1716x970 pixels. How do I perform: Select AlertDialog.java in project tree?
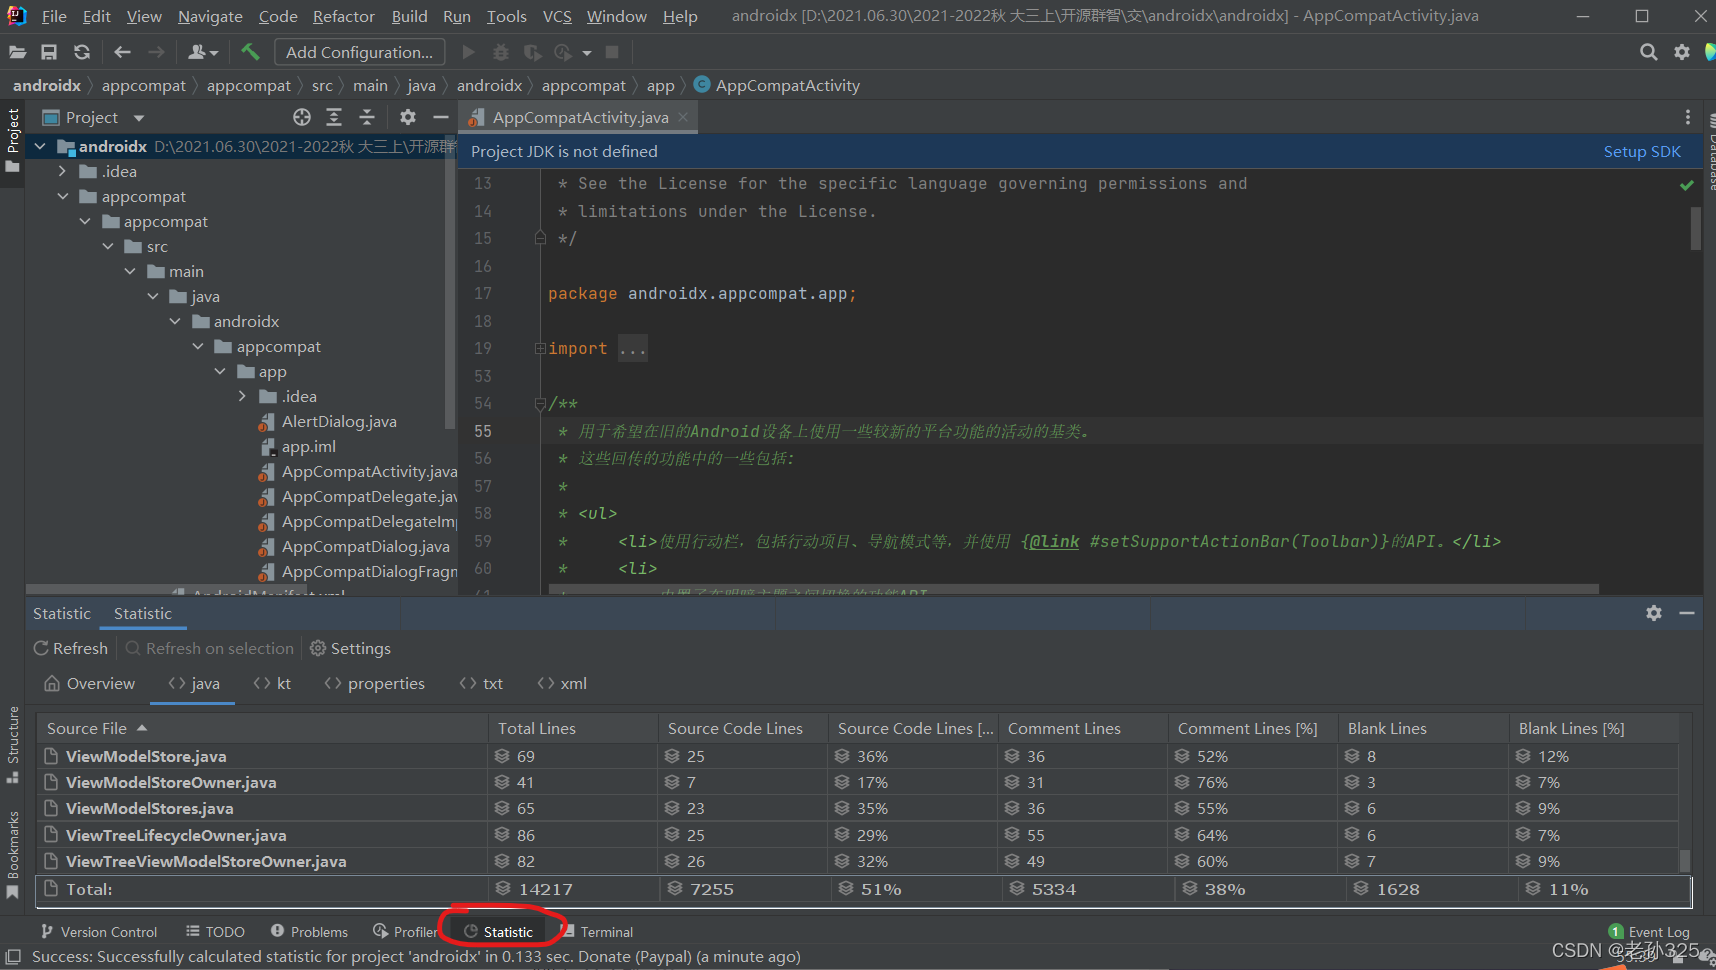click(339, 422)
